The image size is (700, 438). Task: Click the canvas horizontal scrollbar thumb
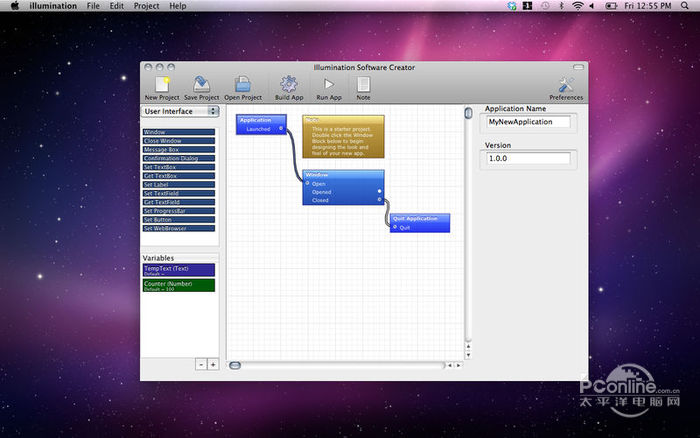[235, 365]
